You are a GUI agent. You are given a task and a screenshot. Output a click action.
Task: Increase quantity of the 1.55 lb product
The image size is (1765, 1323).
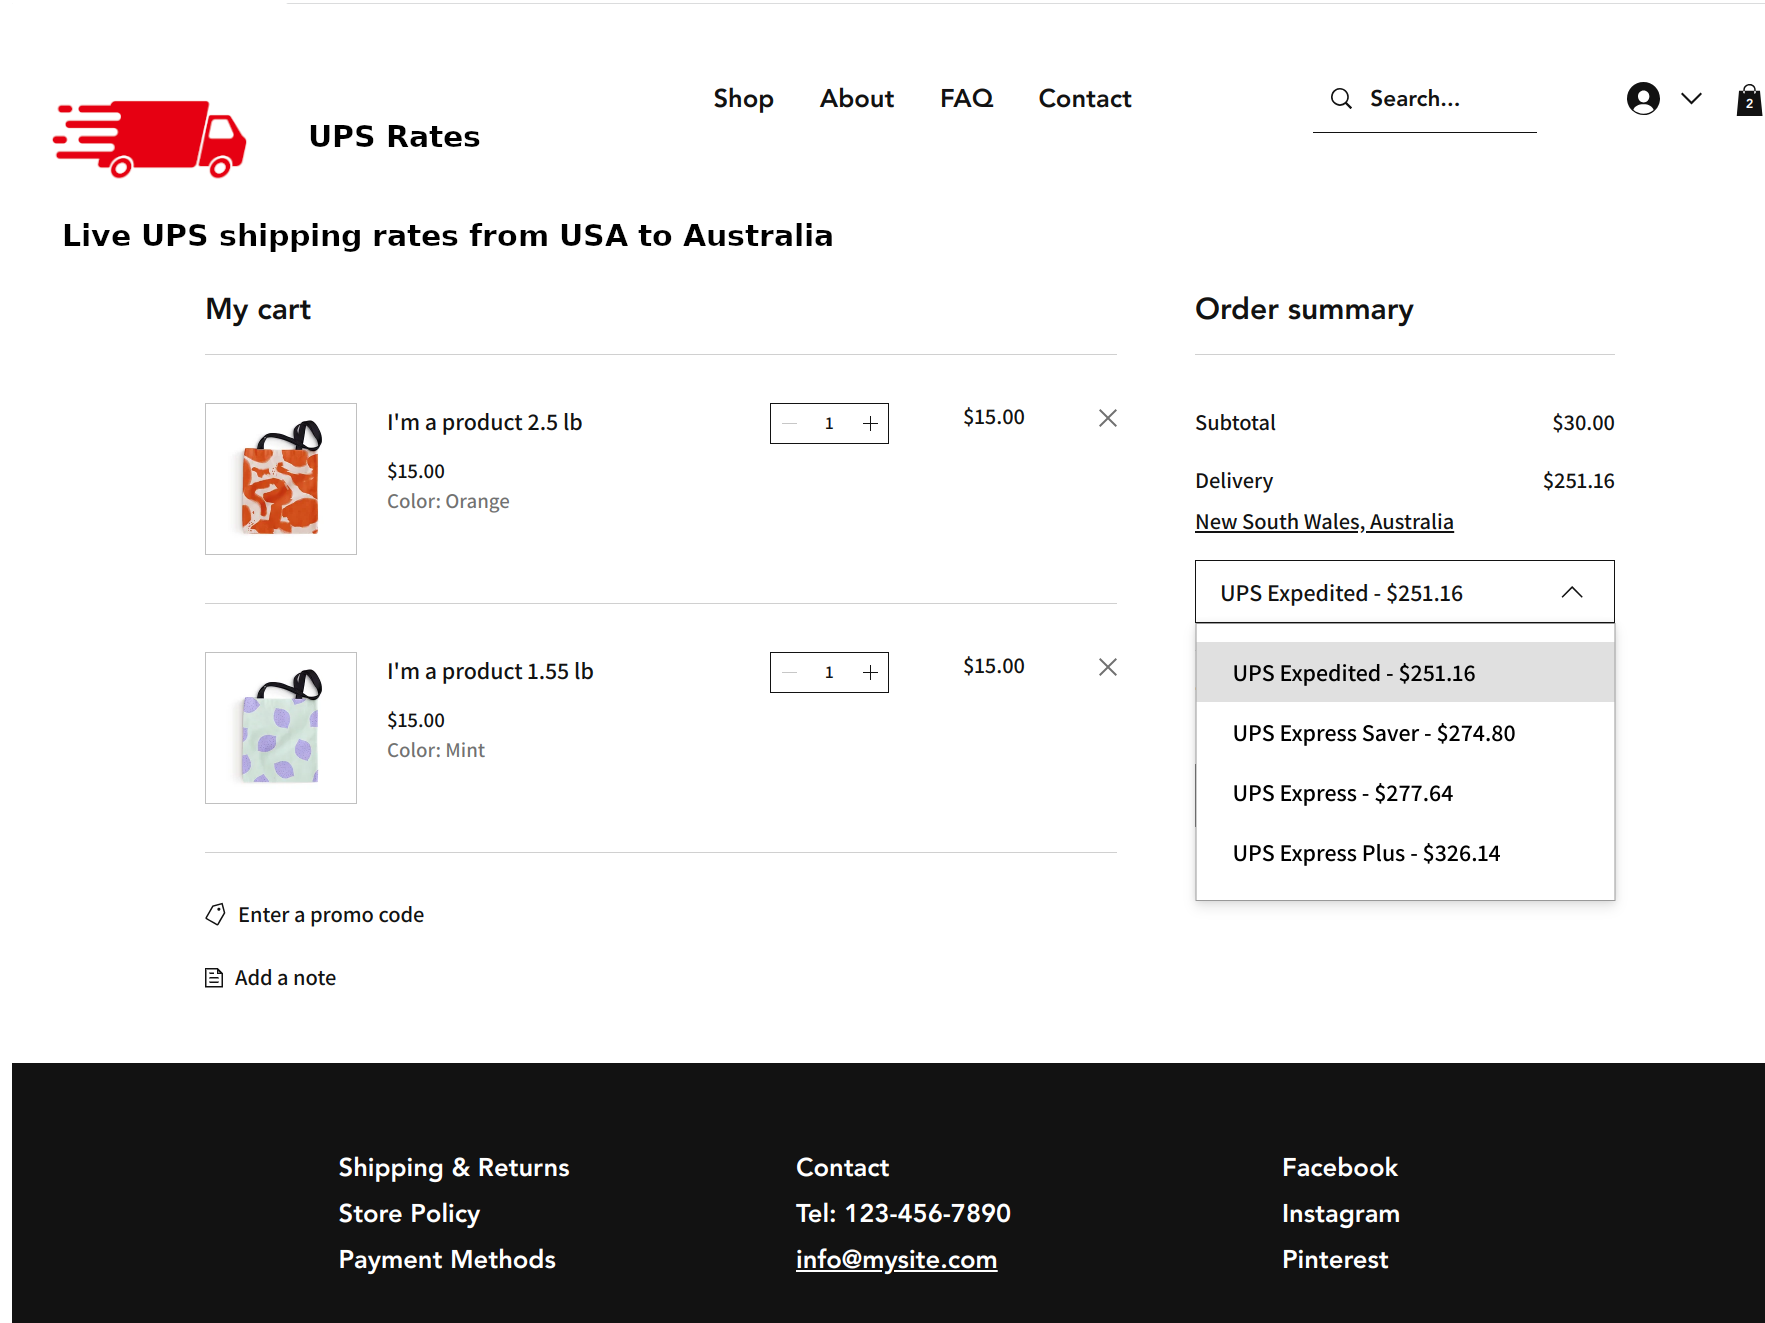click(x=871, y=672)
